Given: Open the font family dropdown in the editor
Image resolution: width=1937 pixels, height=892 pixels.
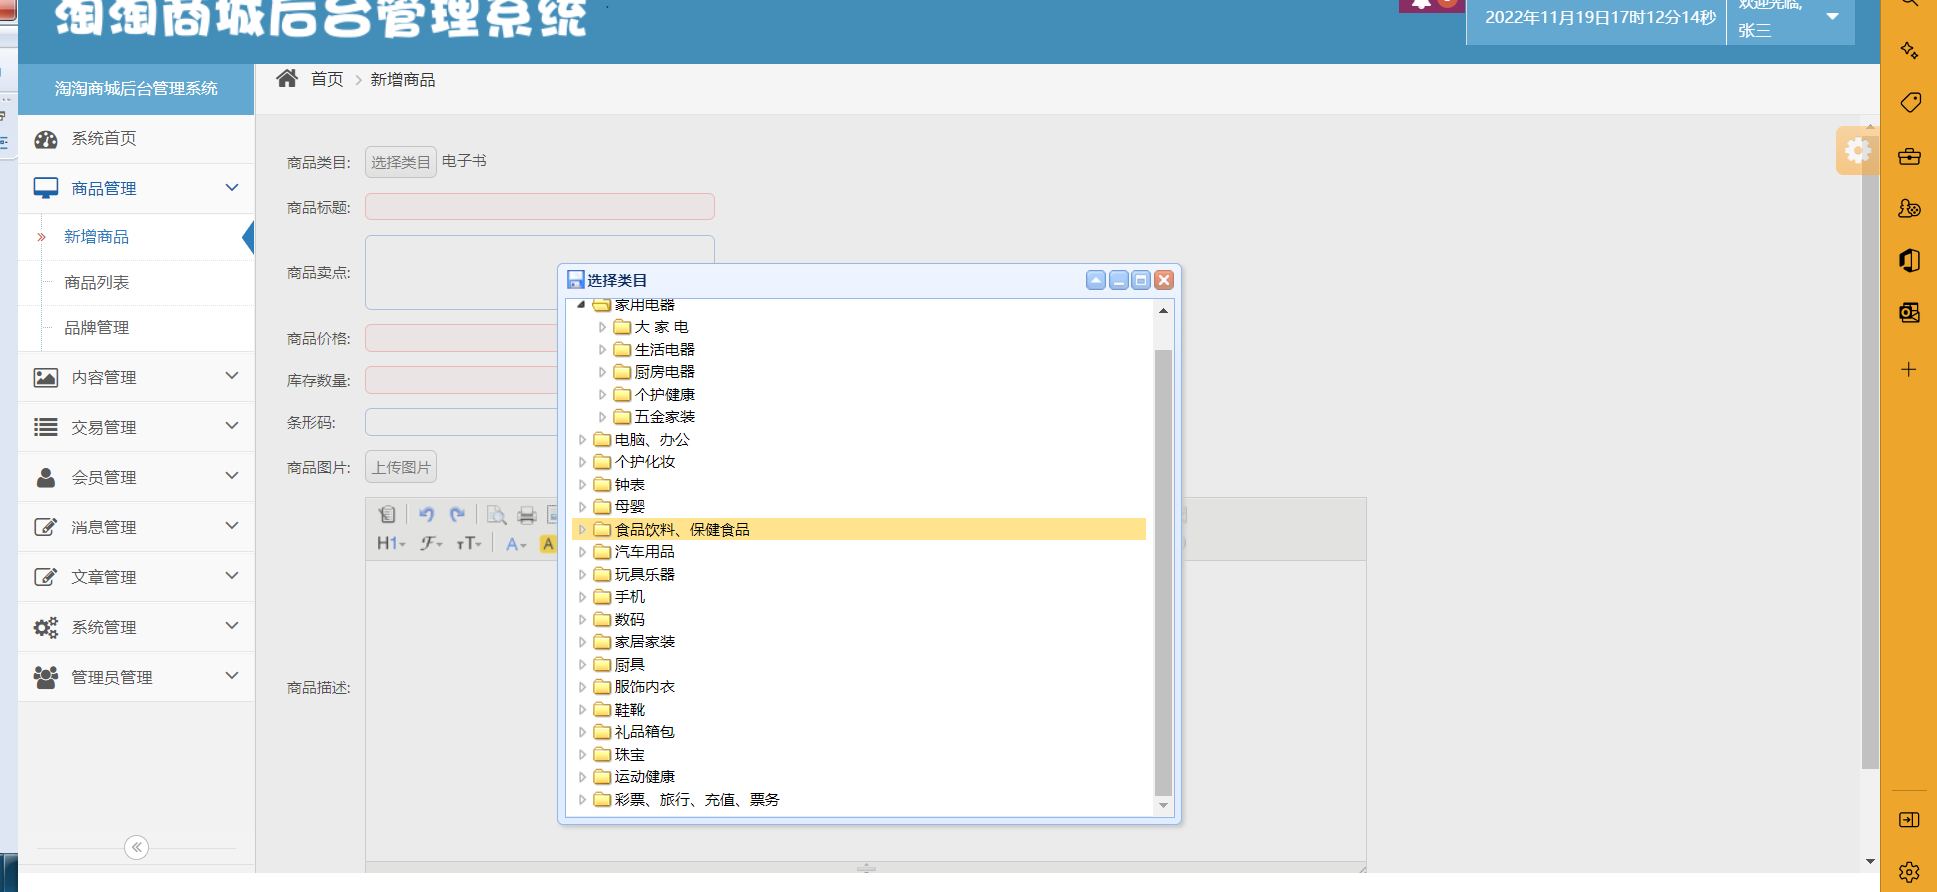Looking at the screenshot, I should click(431, 543).
